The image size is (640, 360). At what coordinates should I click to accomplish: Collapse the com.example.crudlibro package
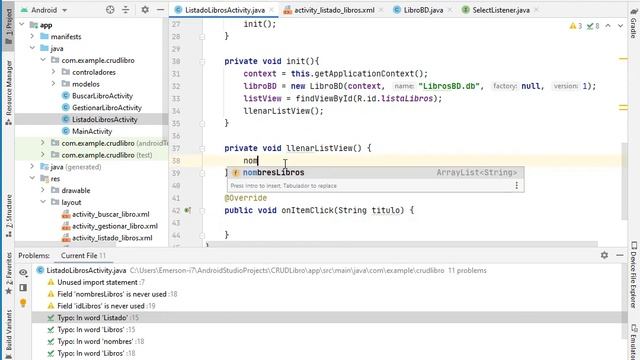pos(43,60)
